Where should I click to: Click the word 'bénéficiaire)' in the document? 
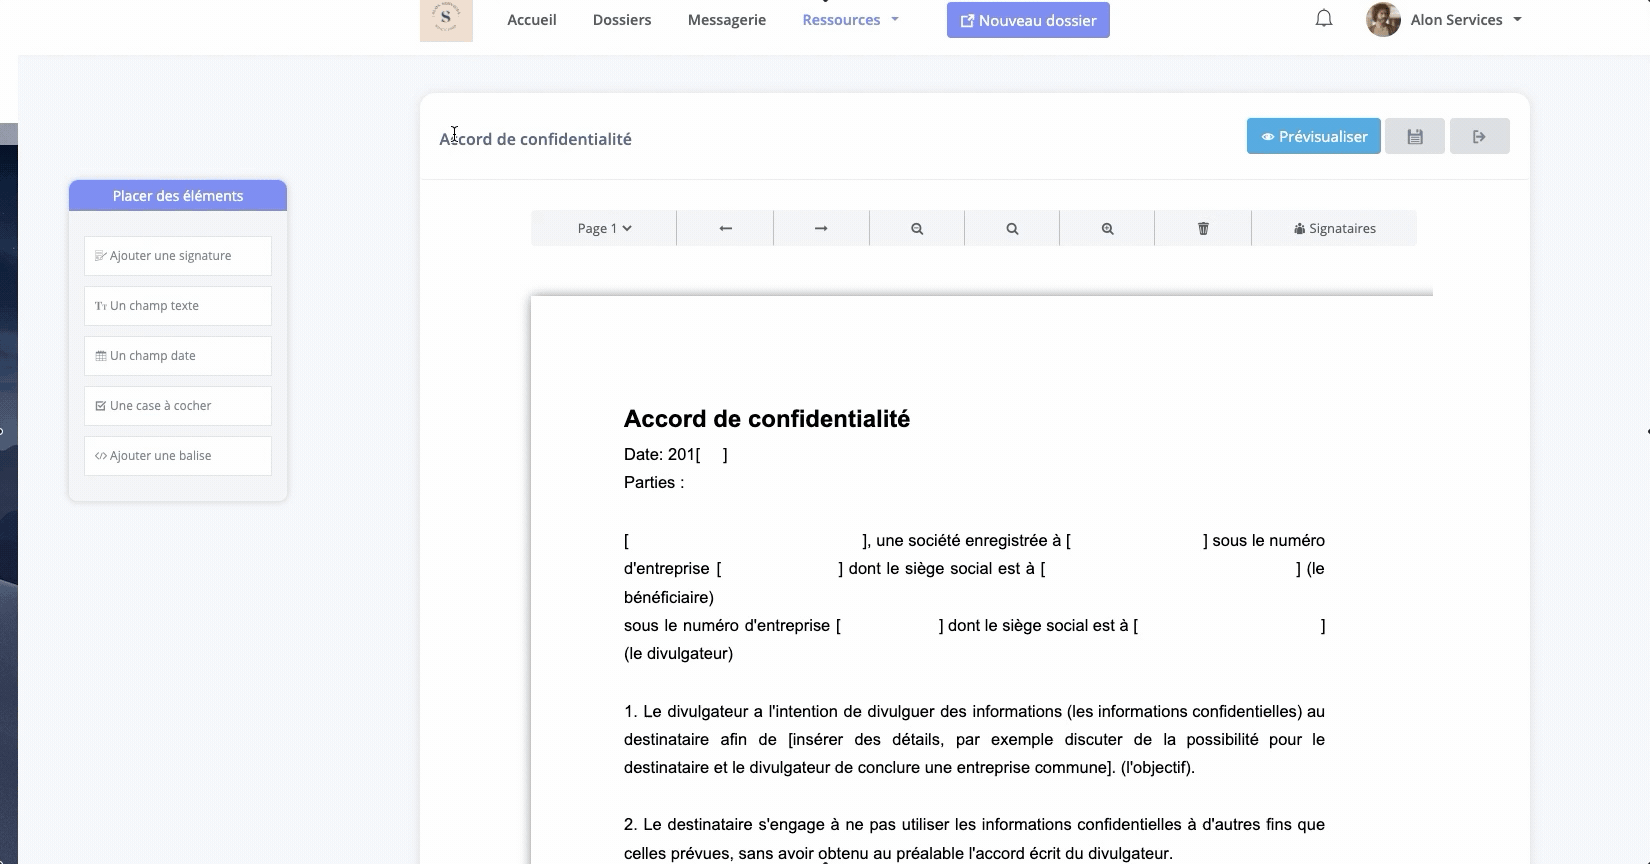pyautogui.click(x=669, y=597)
